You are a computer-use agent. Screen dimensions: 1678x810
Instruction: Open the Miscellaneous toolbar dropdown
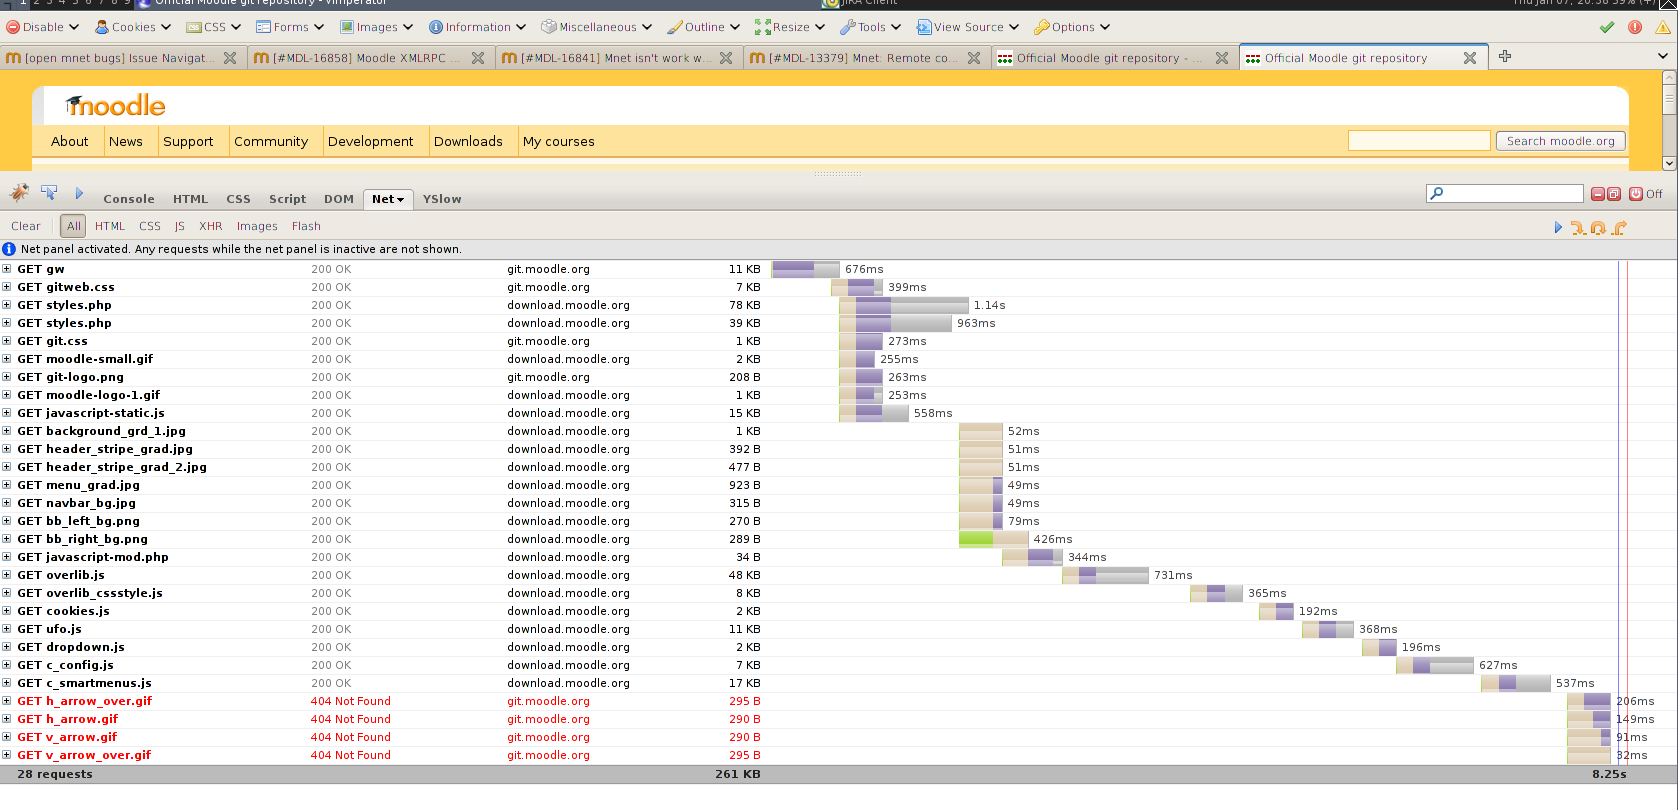(596, 27)
